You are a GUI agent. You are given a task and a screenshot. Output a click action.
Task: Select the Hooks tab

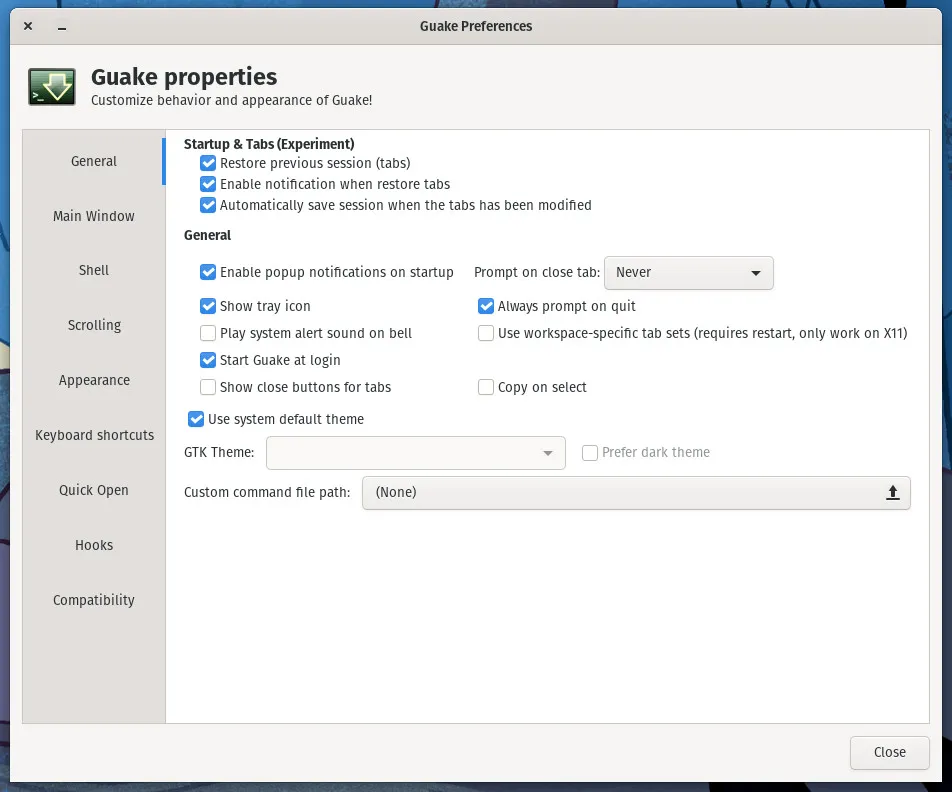point(94,545)
